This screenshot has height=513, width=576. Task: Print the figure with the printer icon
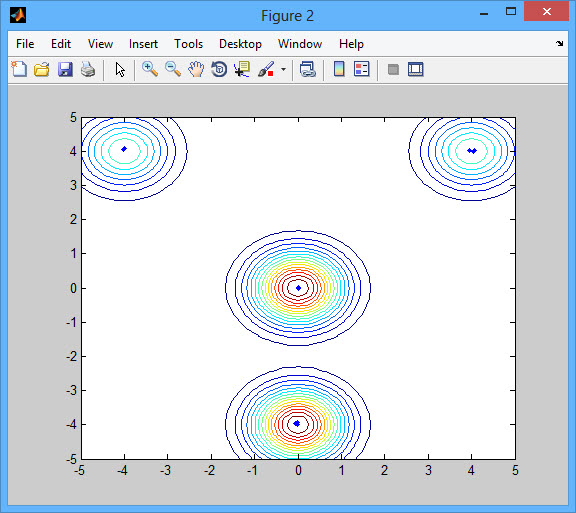(88, 69)
